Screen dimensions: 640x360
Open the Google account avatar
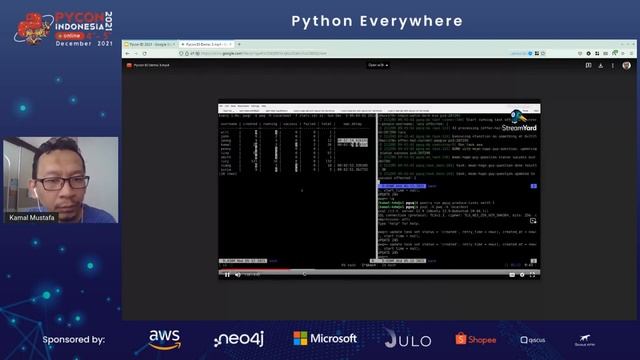tap(627, 65)
